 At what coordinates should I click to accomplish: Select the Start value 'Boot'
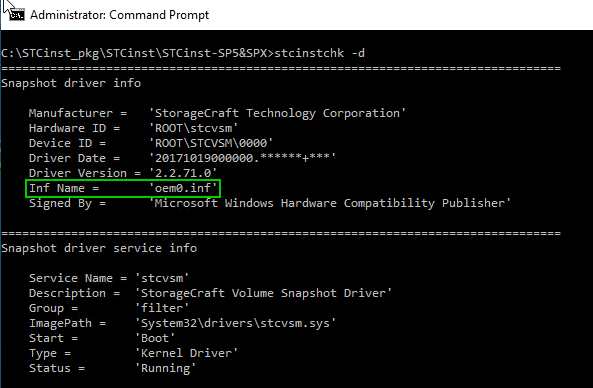point(155,338)
